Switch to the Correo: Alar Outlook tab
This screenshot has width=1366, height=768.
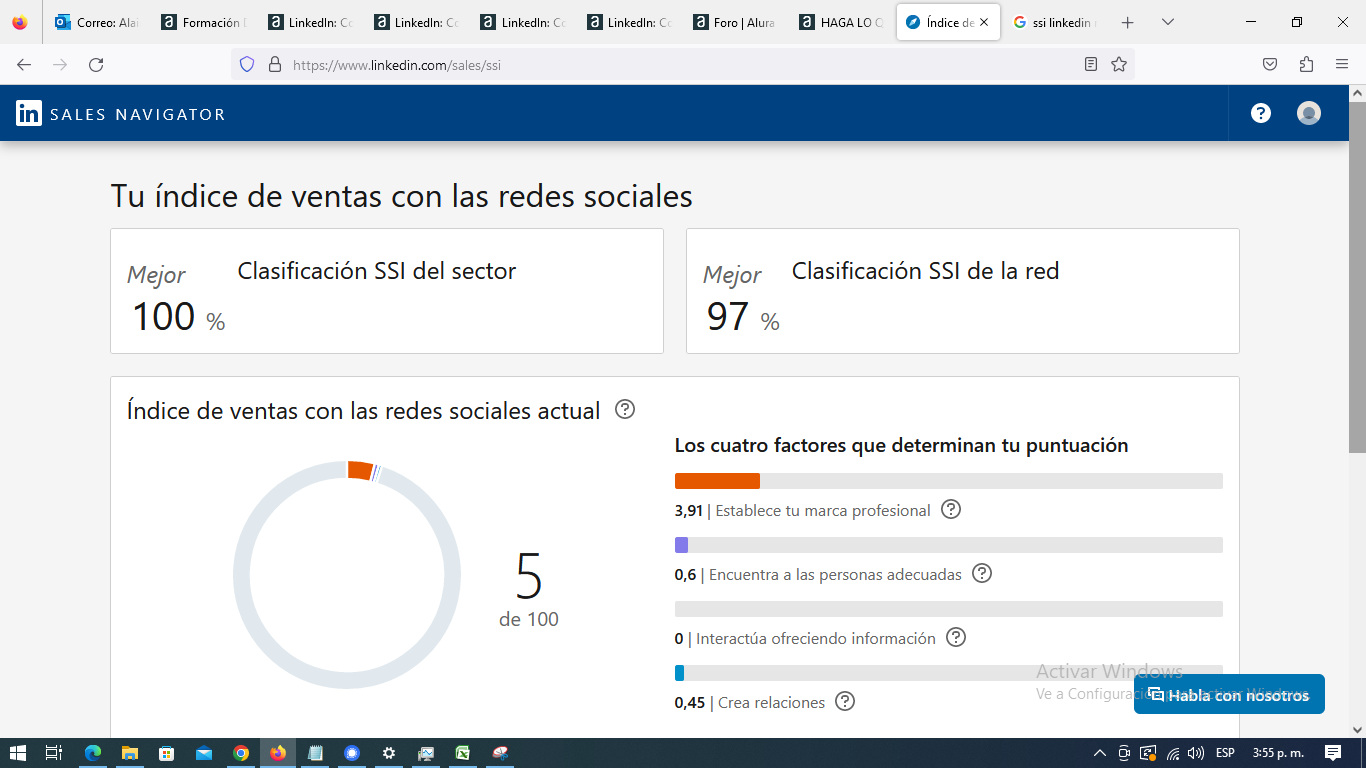(x=97, y=22)
